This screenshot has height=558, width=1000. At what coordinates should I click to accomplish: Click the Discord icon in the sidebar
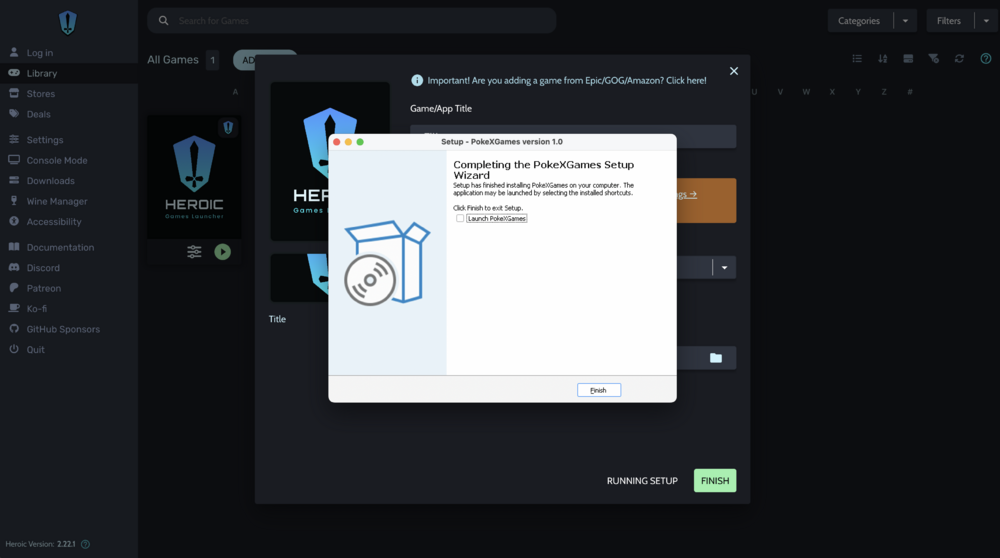(x=14, y=267)
